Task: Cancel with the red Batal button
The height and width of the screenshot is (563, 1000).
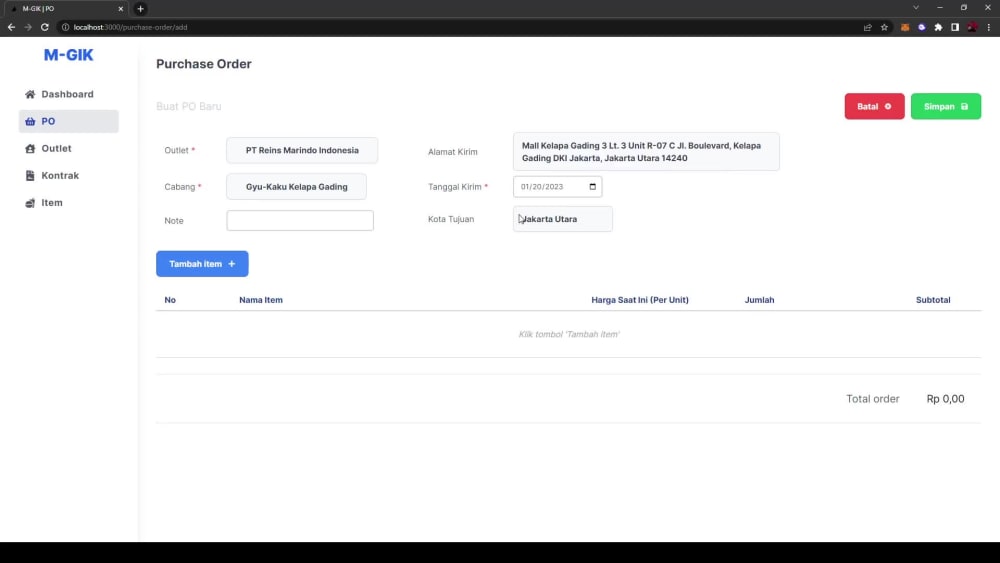Action: click(874, 106)
